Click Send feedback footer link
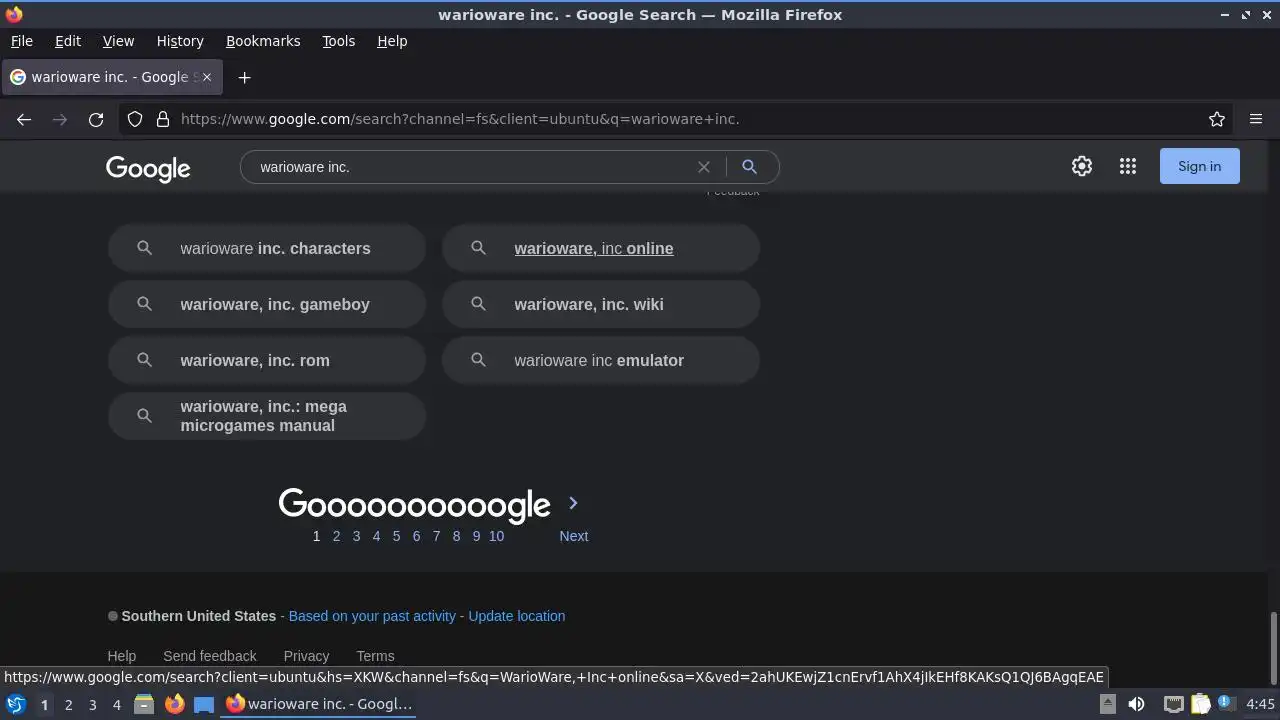1280x720 pixels. coord(210,656)
